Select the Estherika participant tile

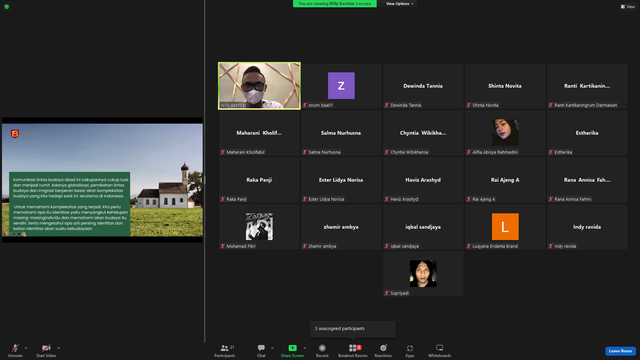pyautogui.click(x=587, y=133)
